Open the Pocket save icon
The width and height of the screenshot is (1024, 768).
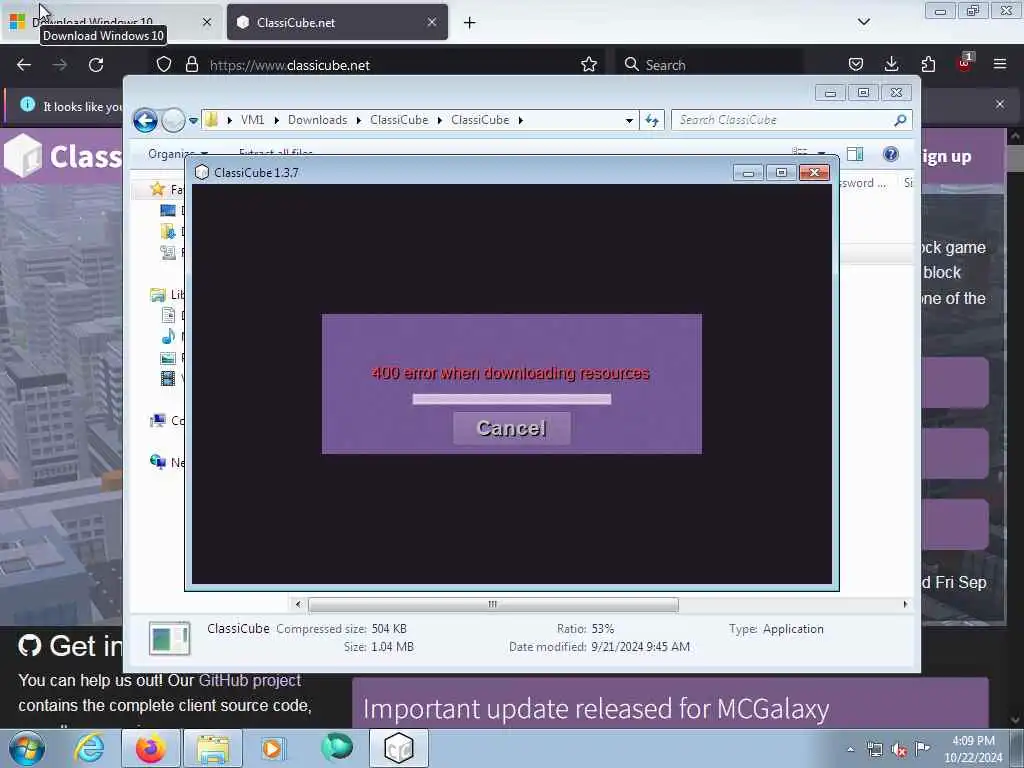[856, 65]
